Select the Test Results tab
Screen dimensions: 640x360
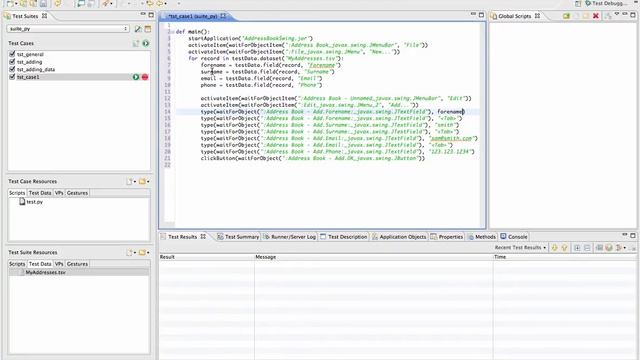(182, 237)
